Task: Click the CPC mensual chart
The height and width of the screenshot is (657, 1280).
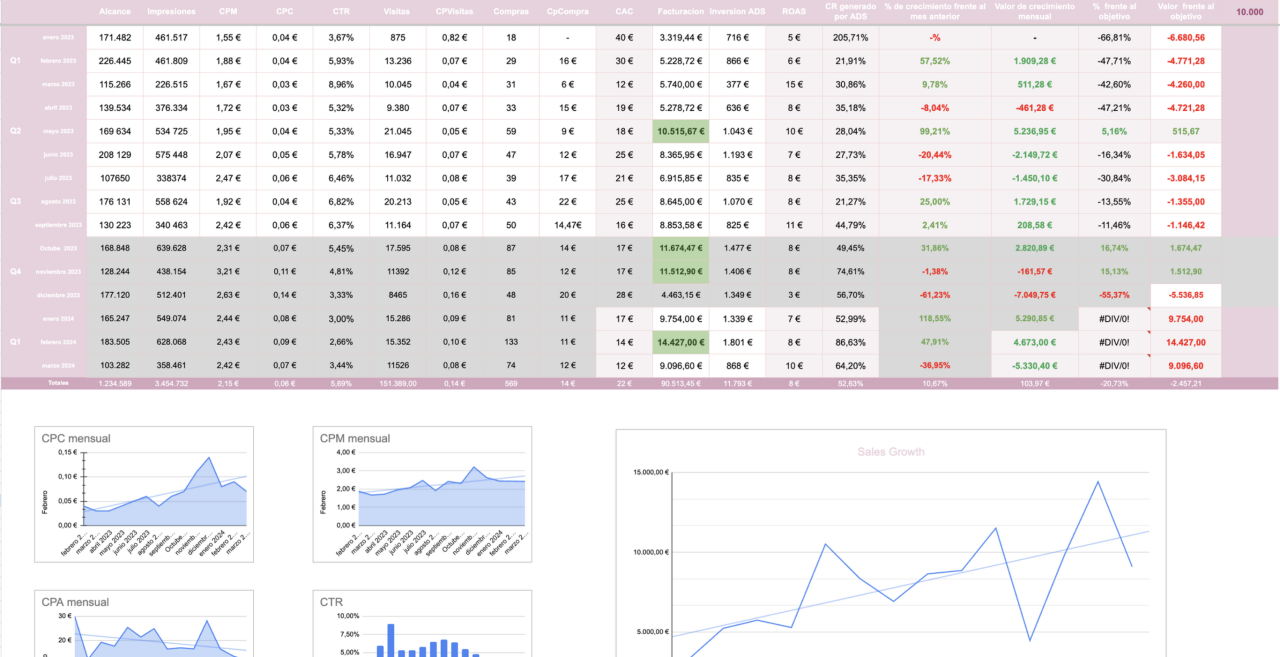Action: click(x=144, y=494)
